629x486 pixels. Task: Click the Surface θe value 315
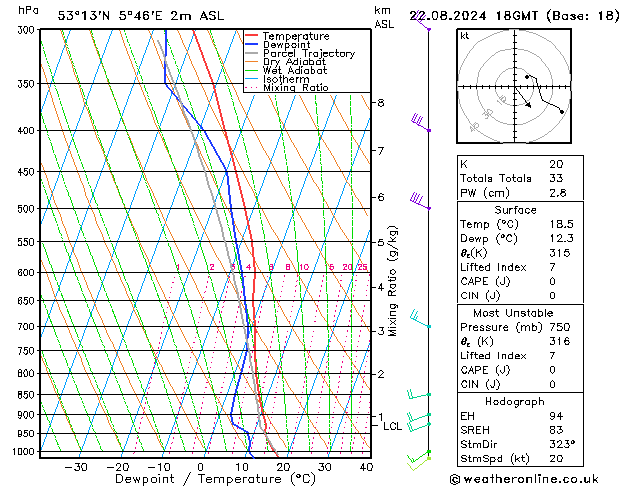560,253
